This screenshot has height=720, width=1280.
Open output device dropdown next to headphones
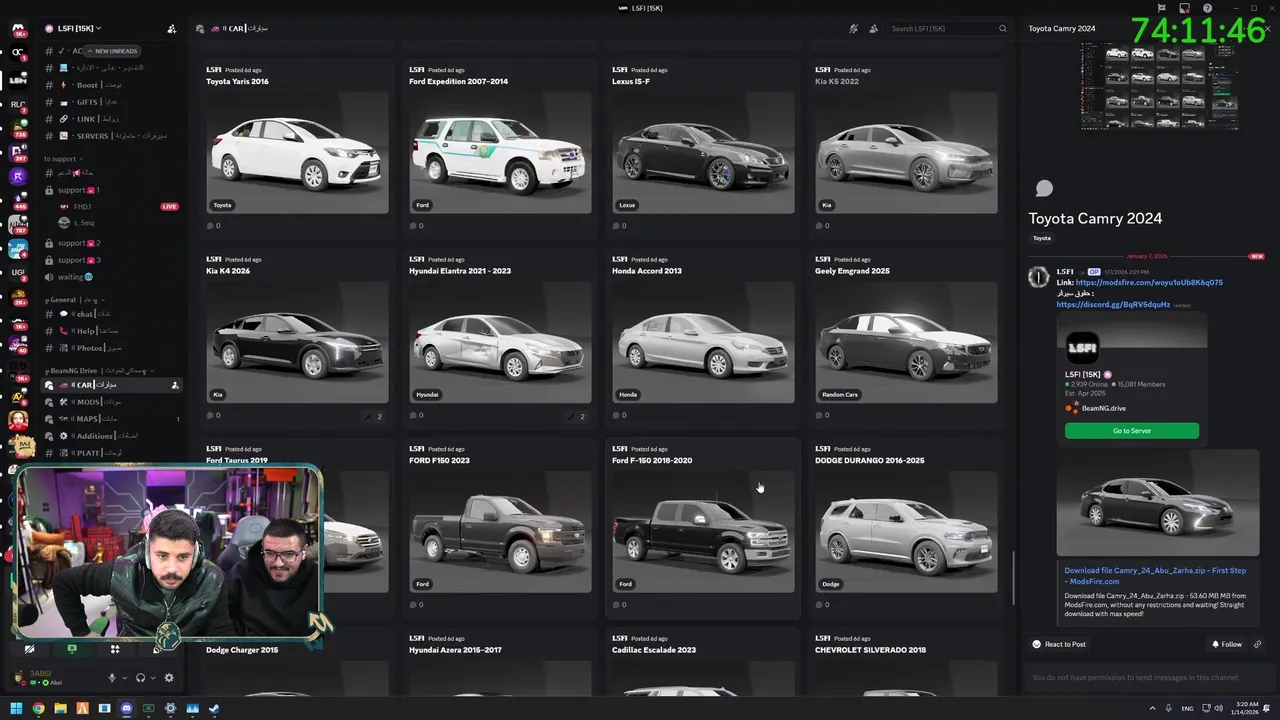[152, 678]
